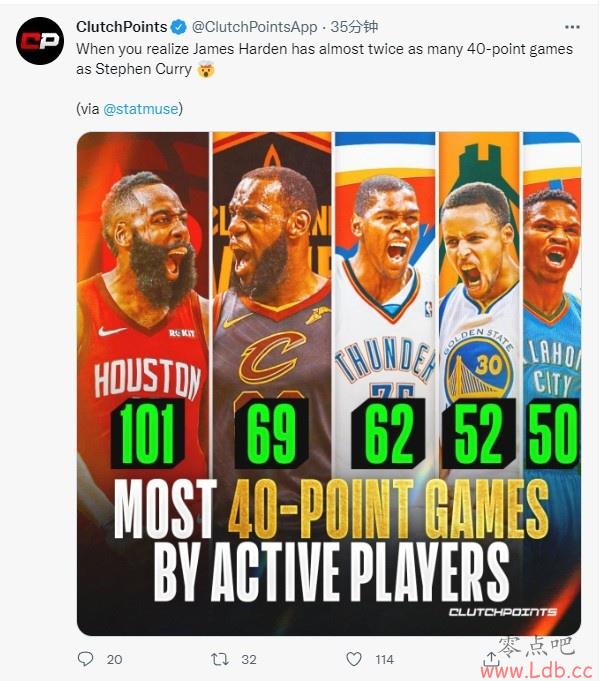Click the retweet arrows icon

pyautogui.click(x=219, y=659)
